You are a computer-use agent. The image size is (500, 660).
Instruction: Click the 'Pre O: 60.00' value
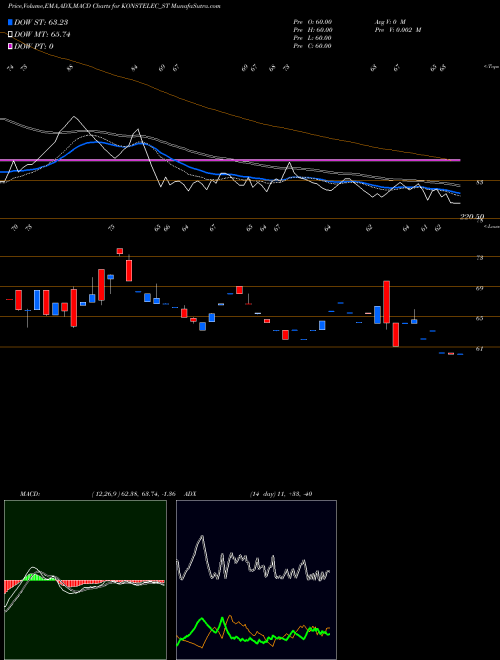pyautogui.click(x=313, y=21)
